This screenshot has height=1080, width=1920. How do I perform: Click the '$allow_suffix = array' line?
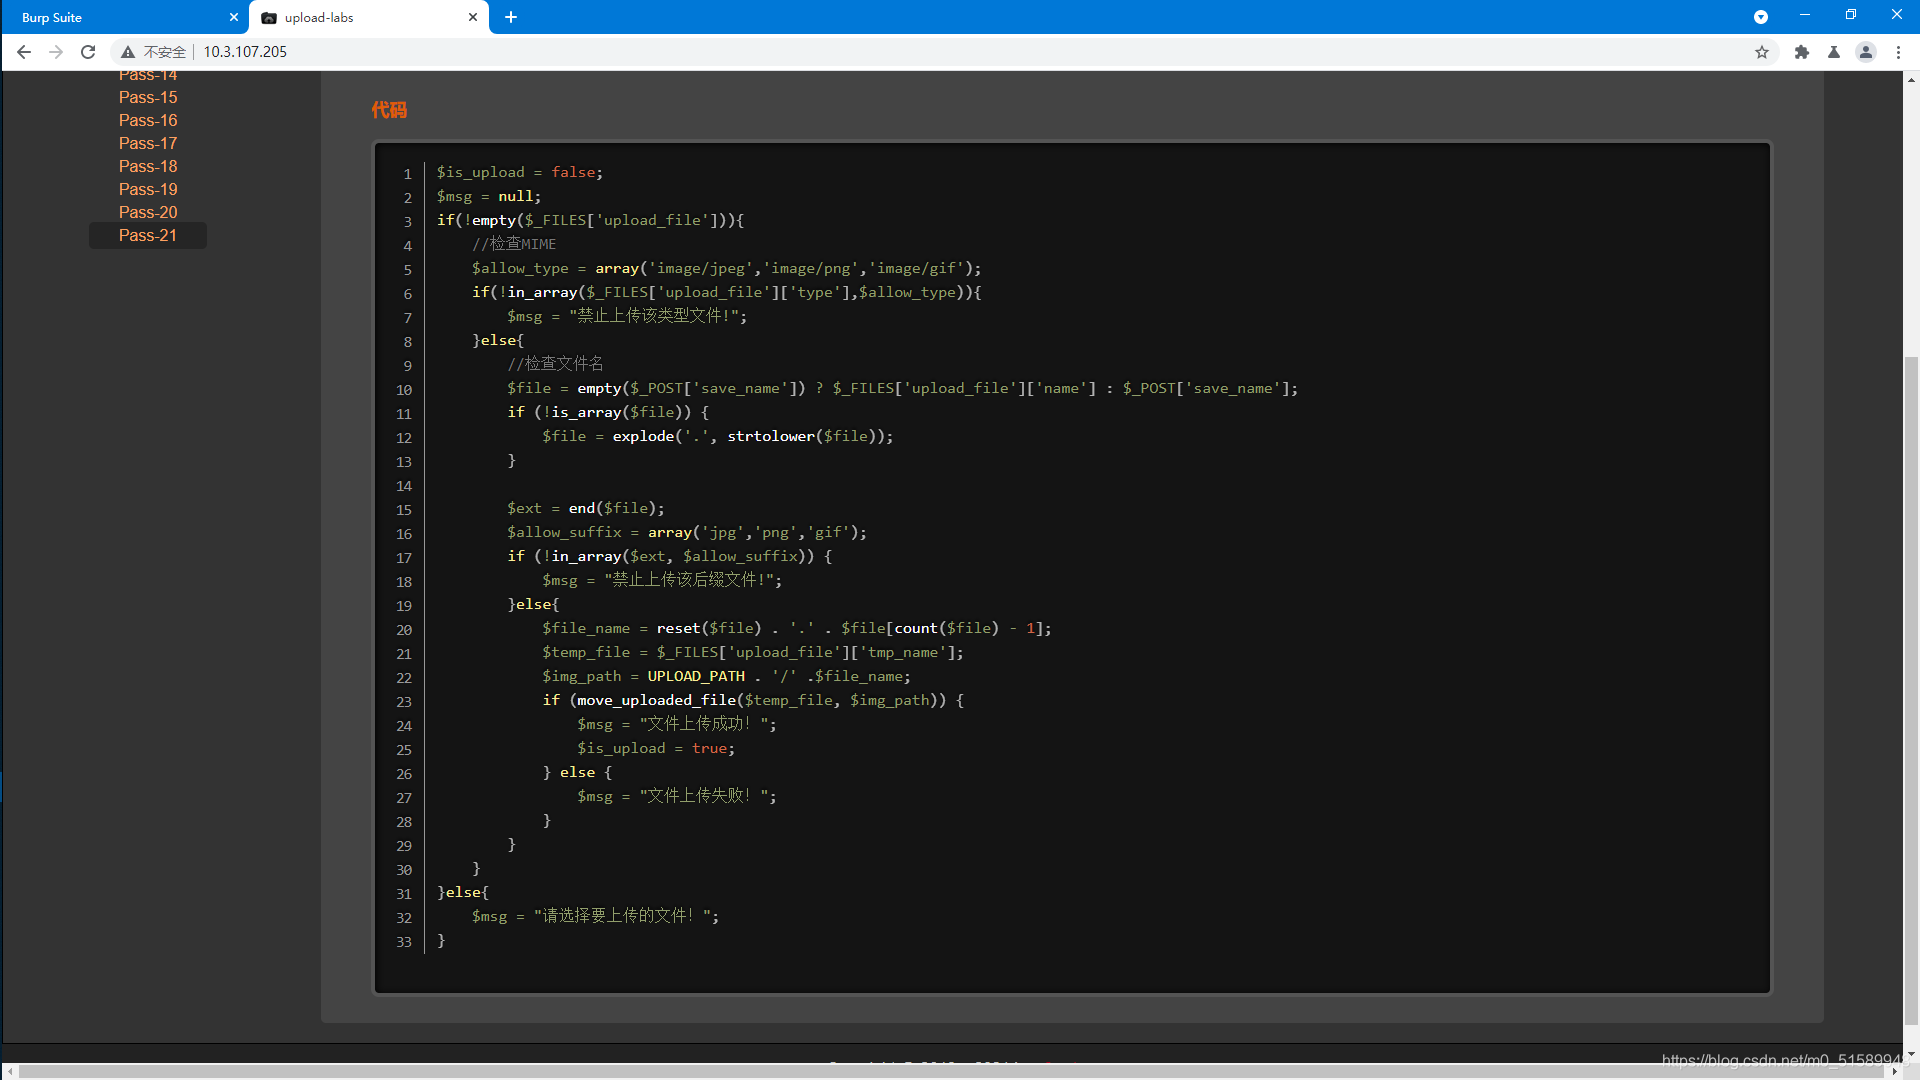pos(687,532)
